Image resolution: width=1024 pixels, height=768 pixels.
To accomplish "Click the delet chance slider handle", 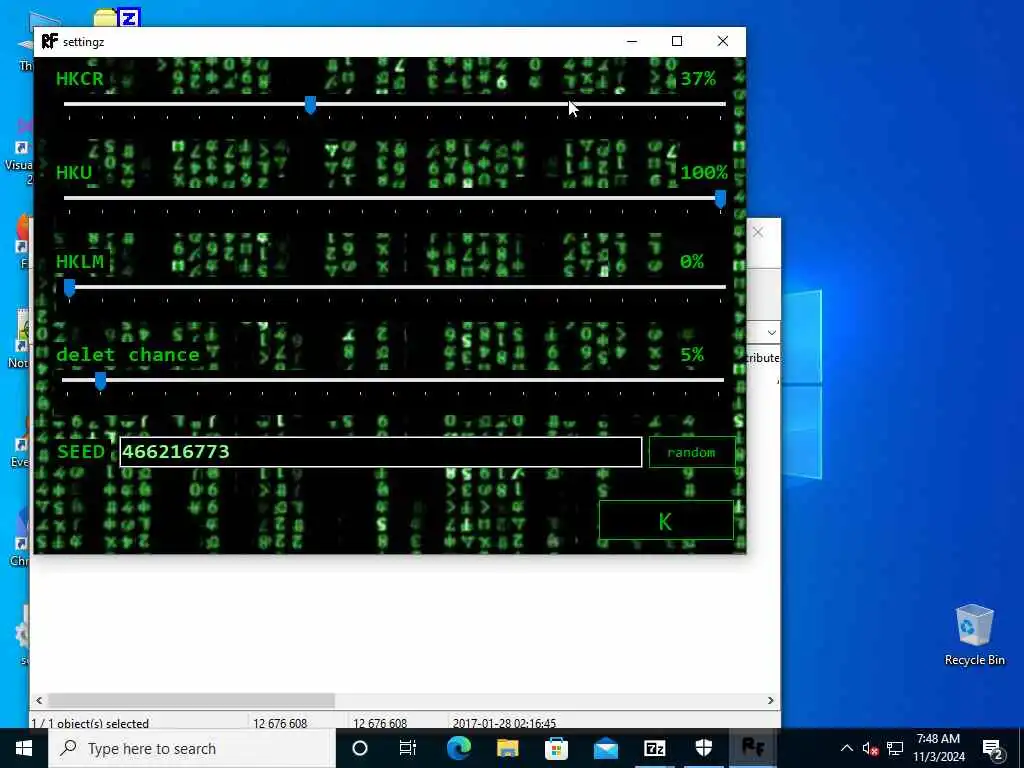I will point(101,381).
